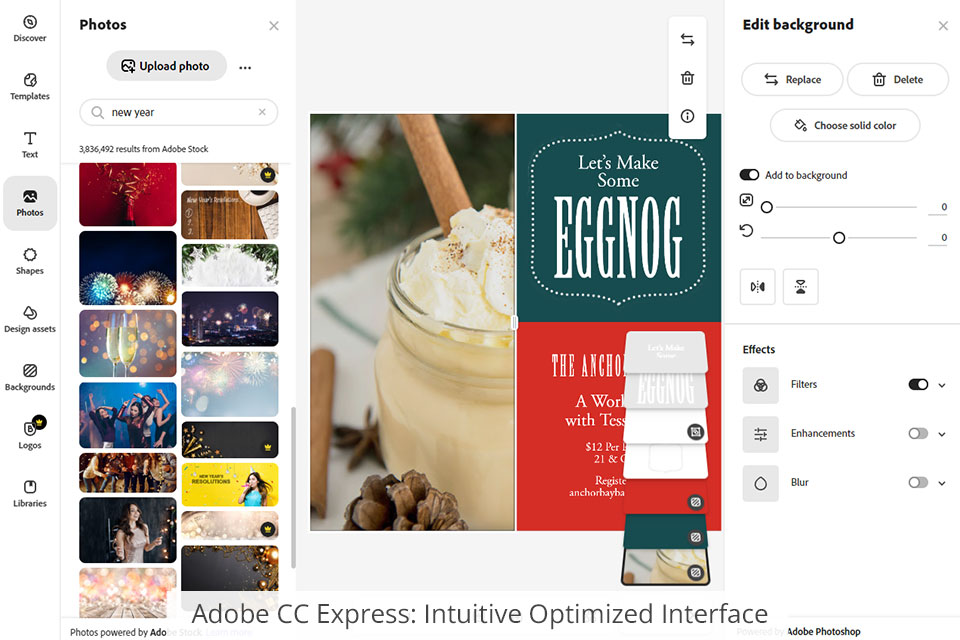This screenshot has height=640, width=960.
Task: Open the Shapes section
Action: [x=29, y=262]
